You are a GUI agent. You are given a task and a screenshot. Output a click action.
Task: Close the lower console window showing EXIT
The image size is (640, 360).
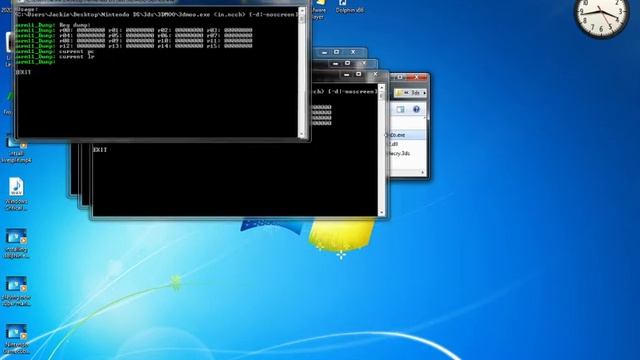pyautogui.click(x=375, y=74)
